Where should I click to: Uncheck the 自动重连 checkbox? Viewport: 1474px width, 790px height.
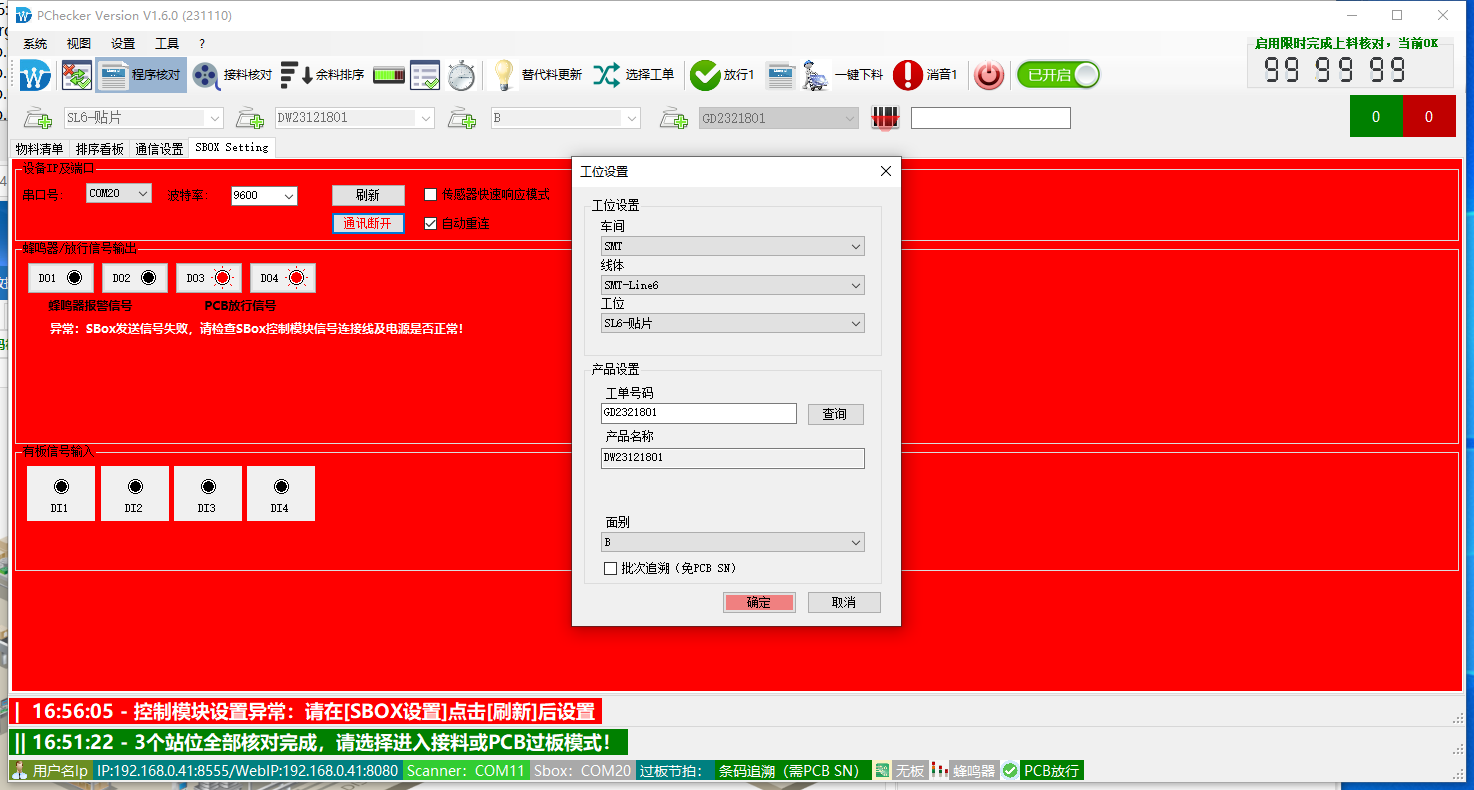tap(431, 223)
